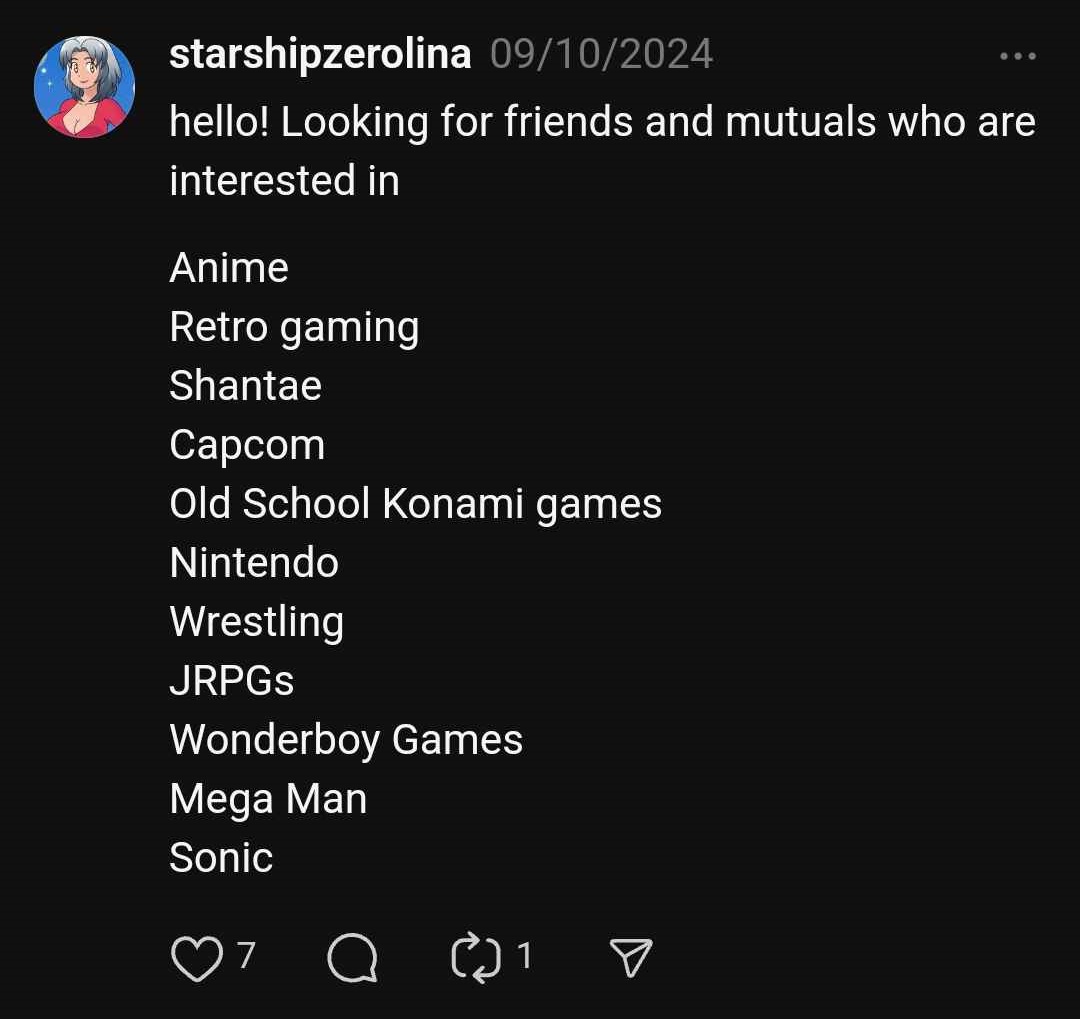Click the 09/10/2024 post date
This screenshot has height=1019, width=1080.
[x=602, y=54]
